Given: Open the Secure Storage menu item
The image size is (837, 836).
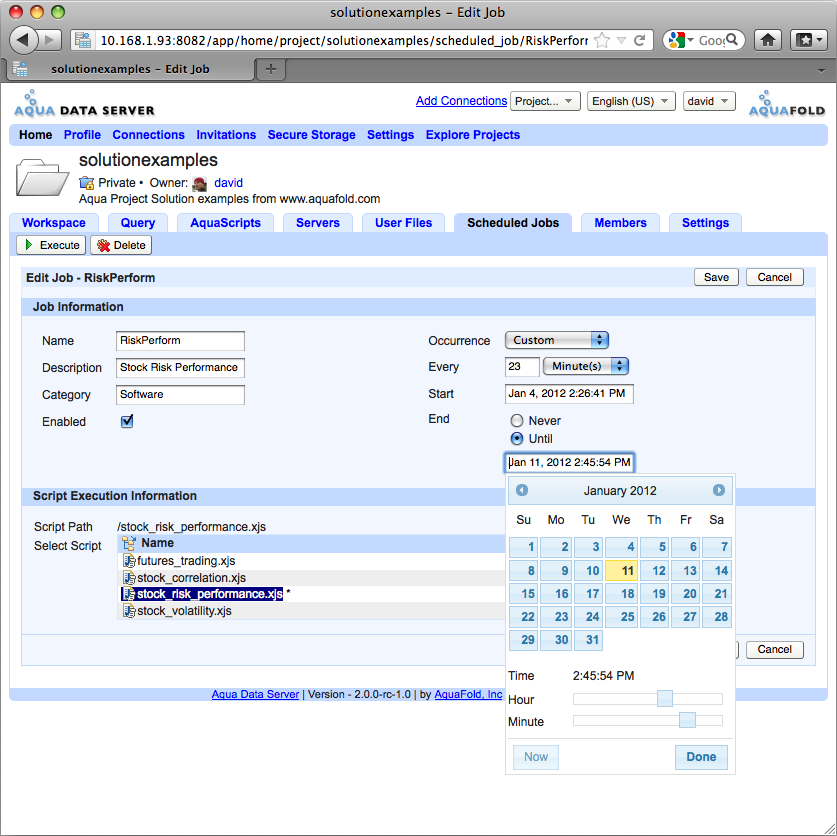Looking at the screenshot, I should click(x=312, y=135).
